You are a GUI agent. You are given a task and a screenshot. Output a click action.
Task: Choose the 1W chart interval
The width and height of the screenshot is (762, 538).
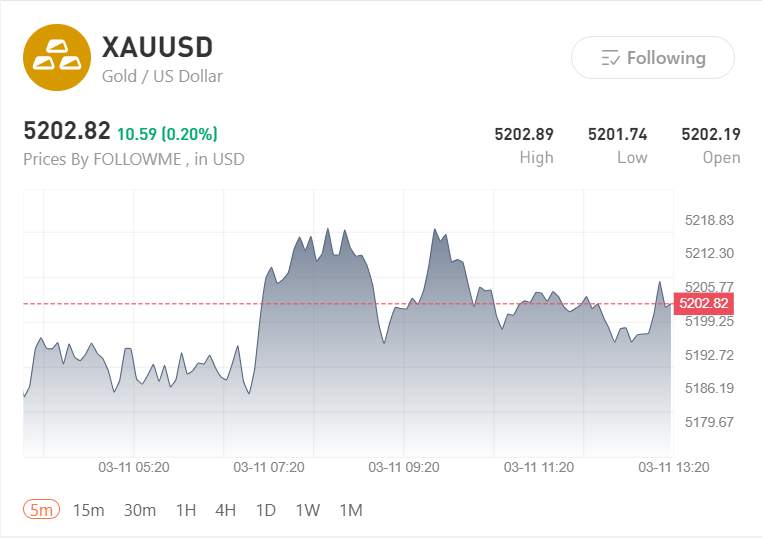coord(307,510)
